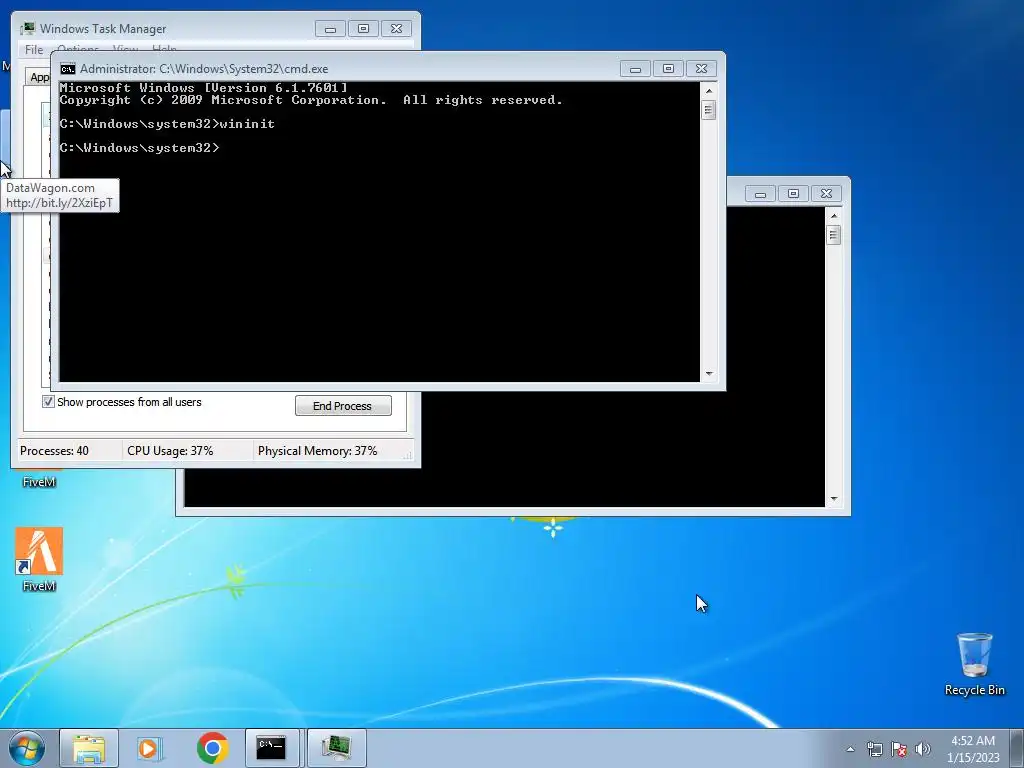
Task: Open the Recycle Bin desktop icon
Action: click(974, 664)
